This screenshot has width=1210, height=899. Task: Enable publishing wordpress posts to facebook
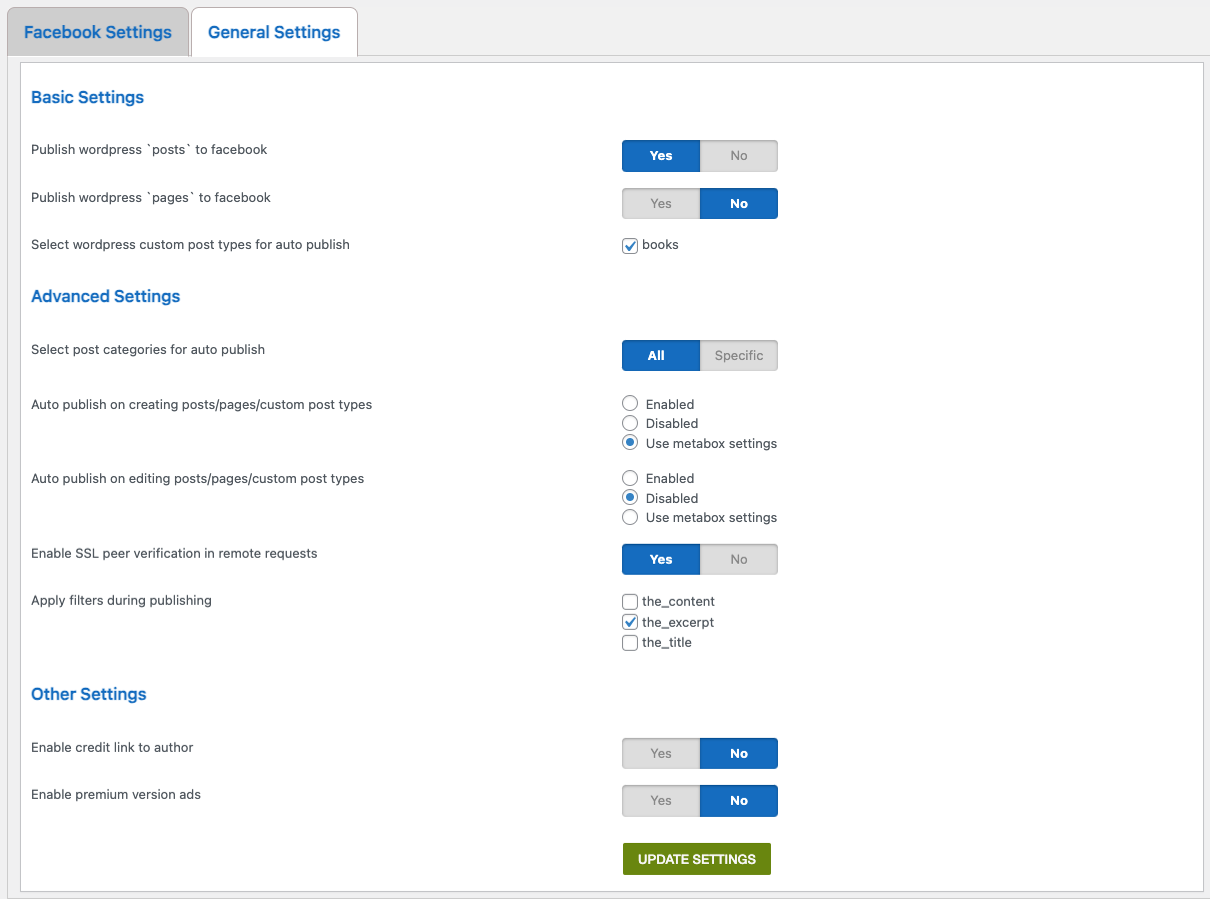660,155
